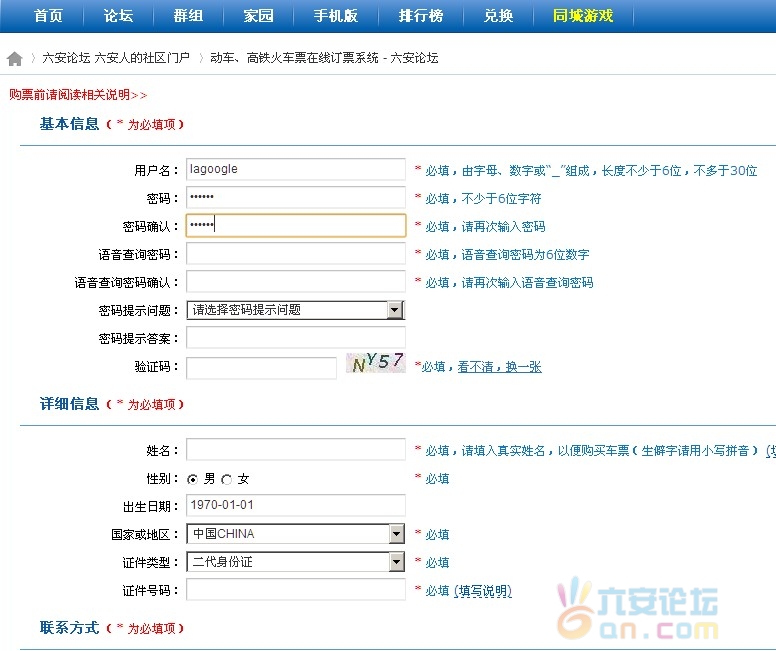Click 详细信息 section heading
This screenshot has width=776, height=651.
69,404
